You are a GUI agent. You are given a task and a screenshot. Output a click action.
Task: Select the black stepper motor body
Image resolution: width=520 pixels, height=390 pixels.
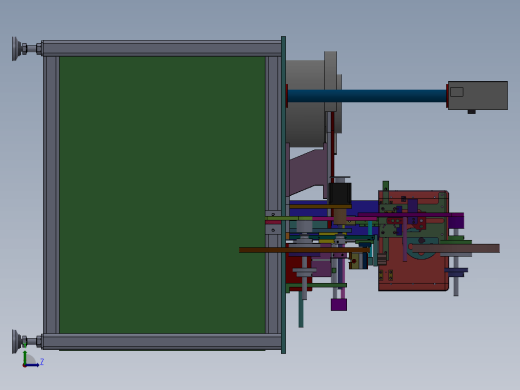pyautogui.click(x=340, y=193)
